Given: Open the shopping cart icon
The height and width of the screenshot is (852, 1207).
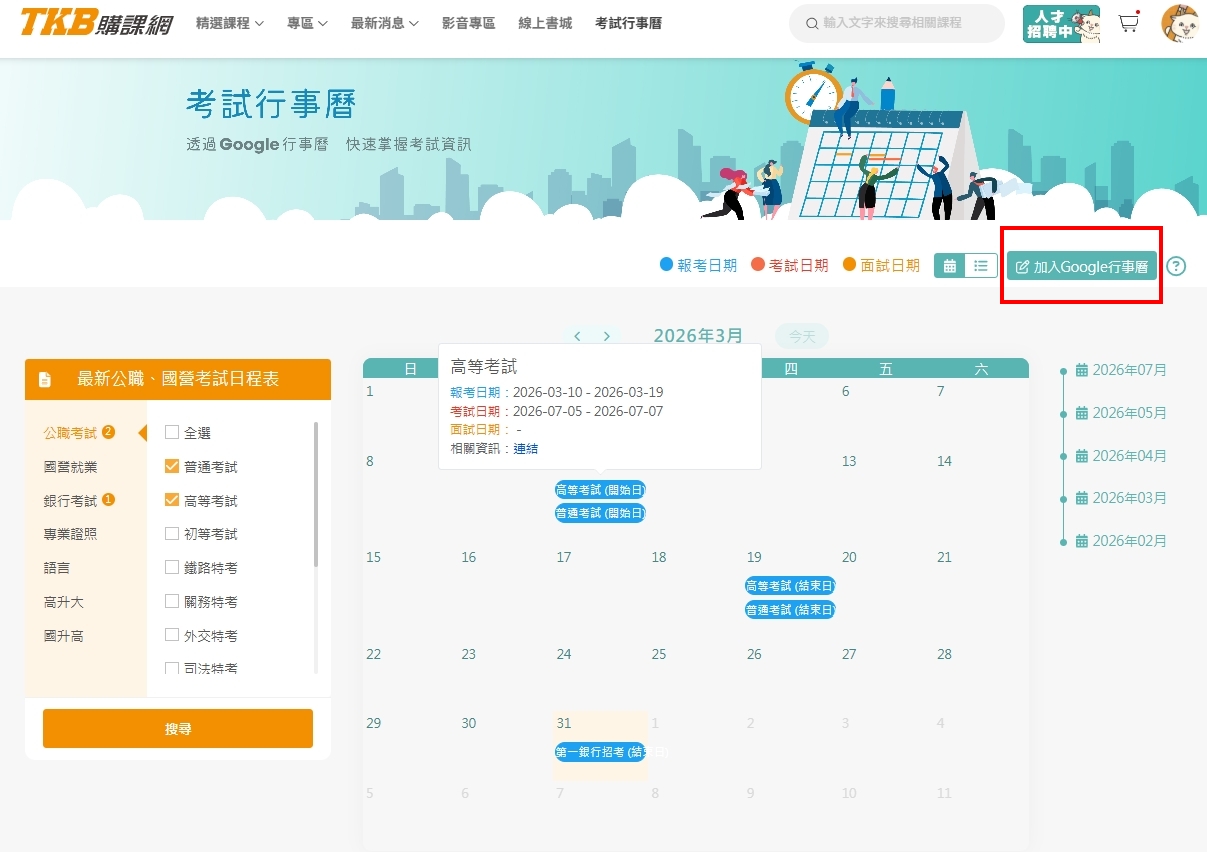Looking at the screenshot, I should tap(1129, 23).
